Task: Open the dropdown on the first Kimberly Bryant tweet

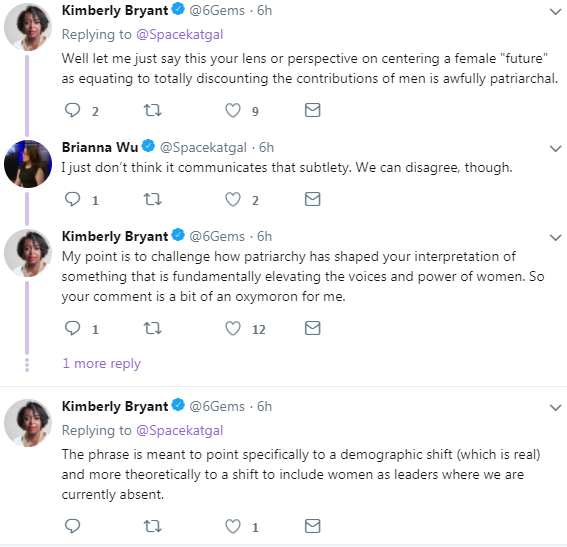Action: [x=555, y=12]
